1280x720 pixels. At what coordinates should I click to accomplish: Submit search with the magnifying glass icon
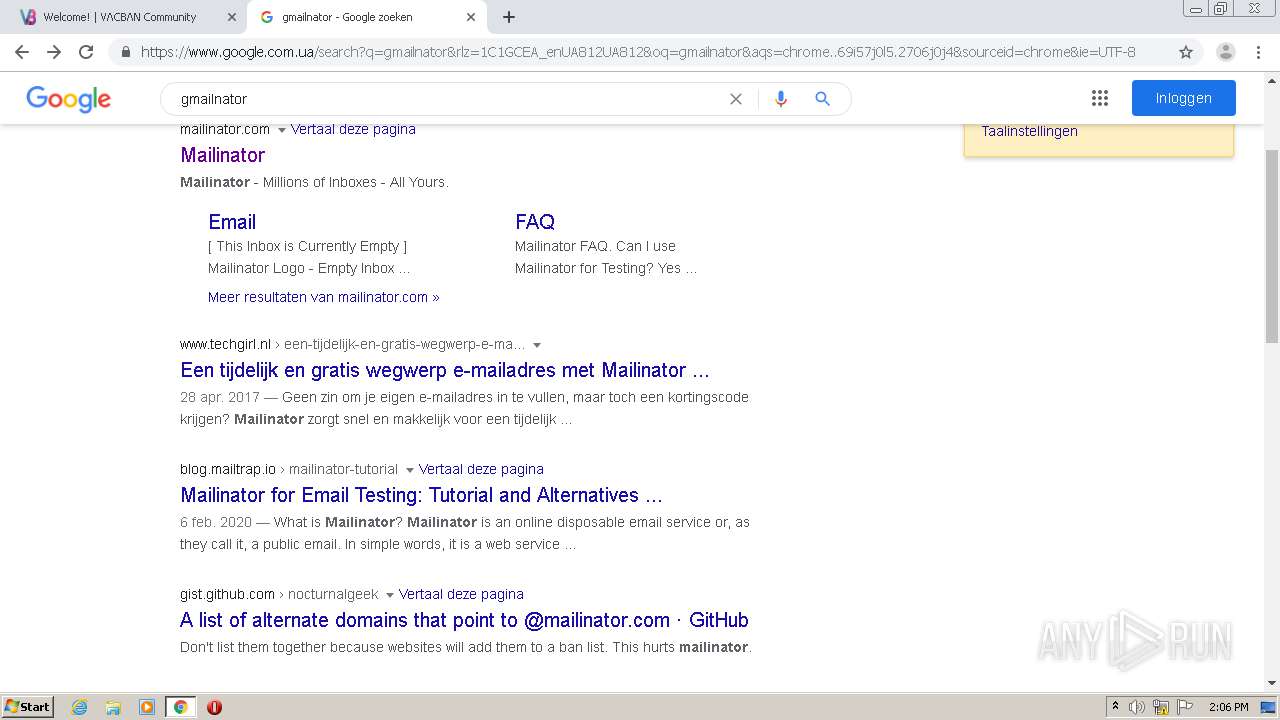tap(822, 99)
